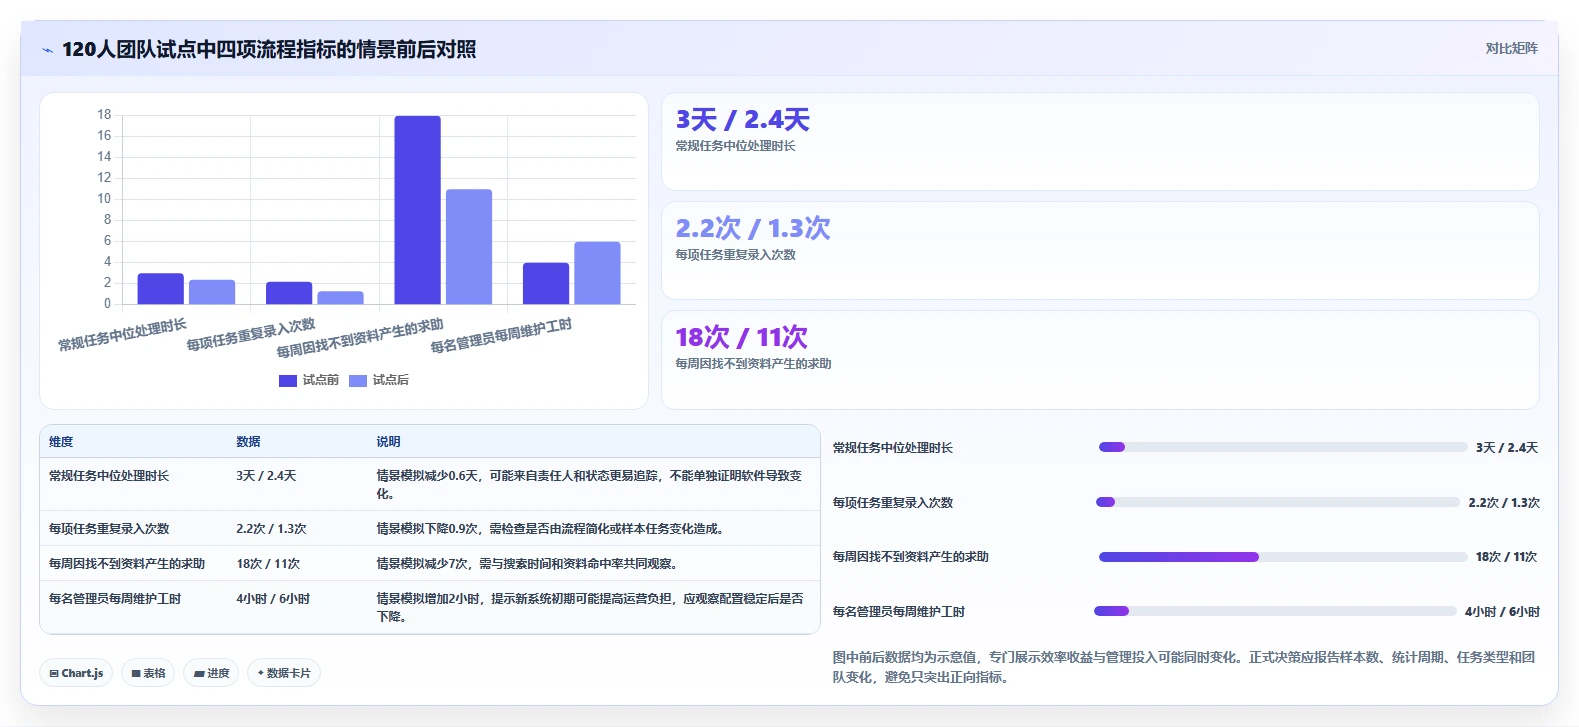Click the 3天 / 2.4天 stat card value
The height and width of the screenshot is (727, 1579).
pos(742,120)
